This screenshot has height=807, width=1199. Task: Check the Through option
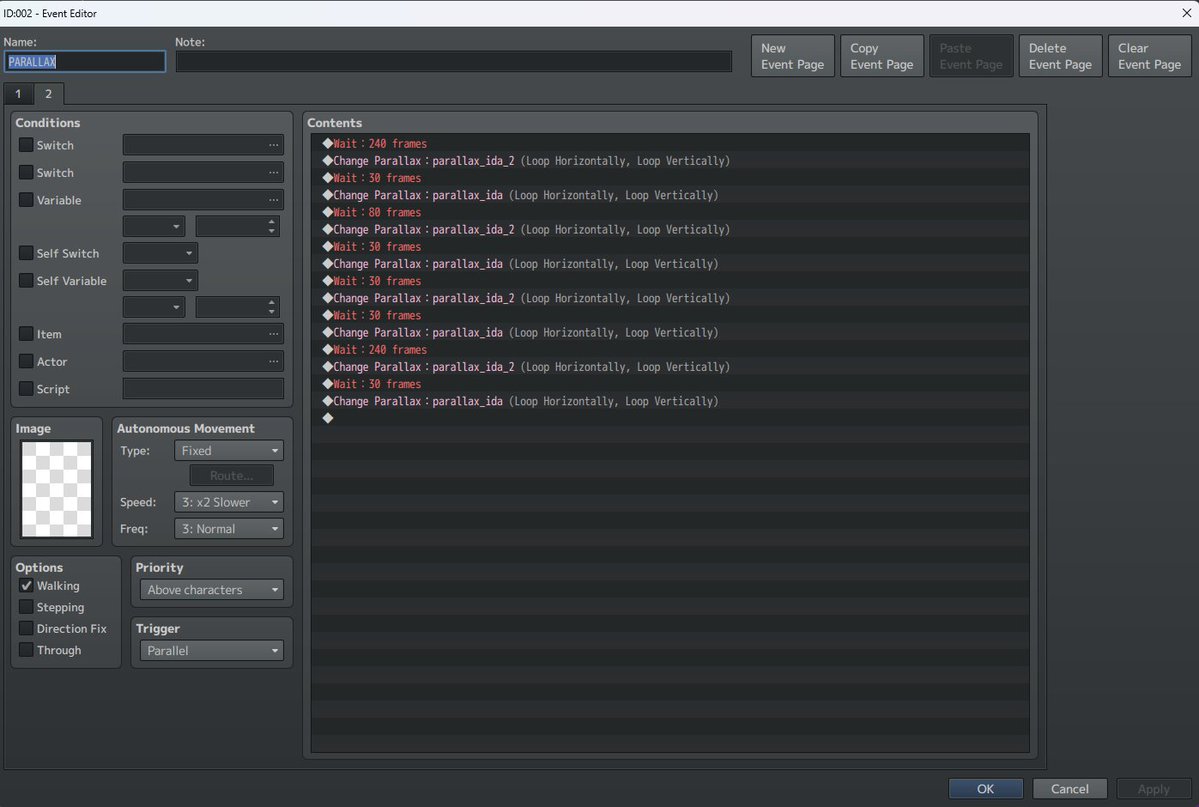26,650
